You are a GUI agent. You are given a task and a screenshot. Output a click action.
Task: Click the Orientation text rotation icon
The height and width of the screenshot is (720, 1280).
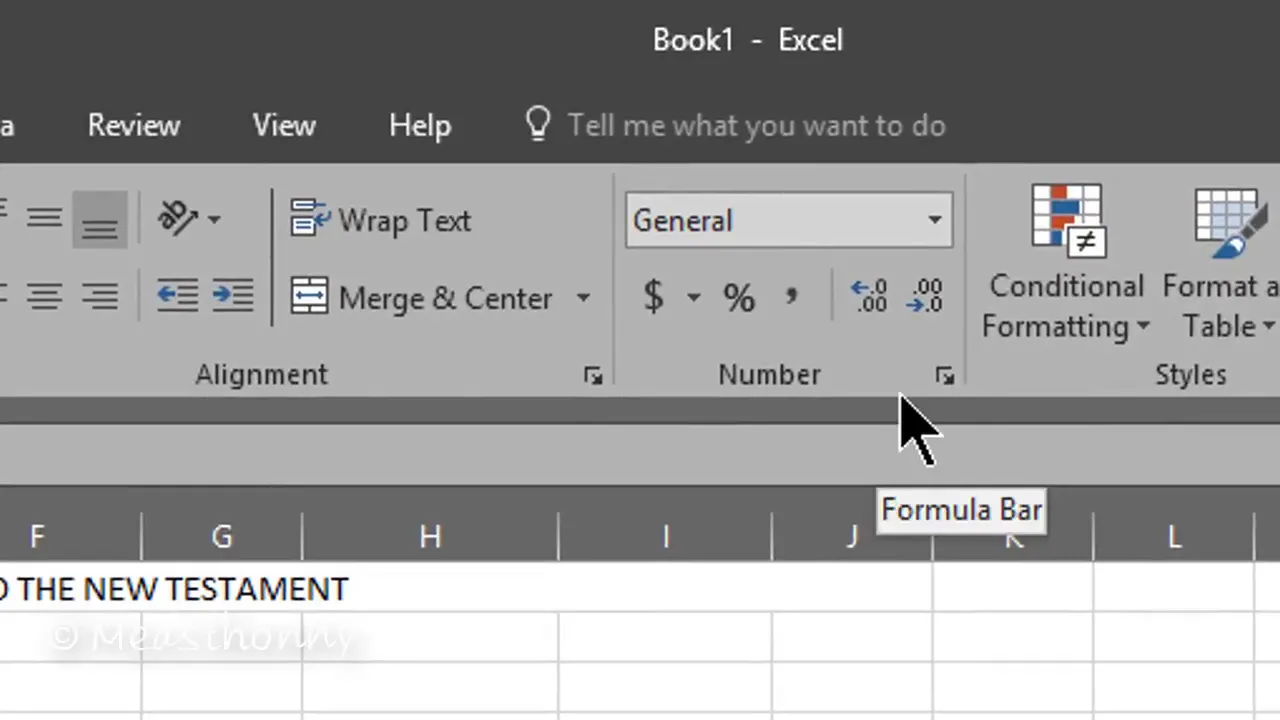178,218
